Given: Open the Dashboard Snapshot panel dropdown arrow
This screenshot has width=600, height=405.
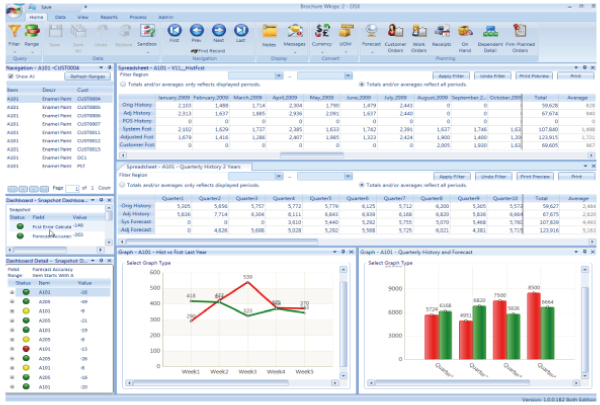Looking at the screenshot, I should pyautogui.click(x=93, y=200).
